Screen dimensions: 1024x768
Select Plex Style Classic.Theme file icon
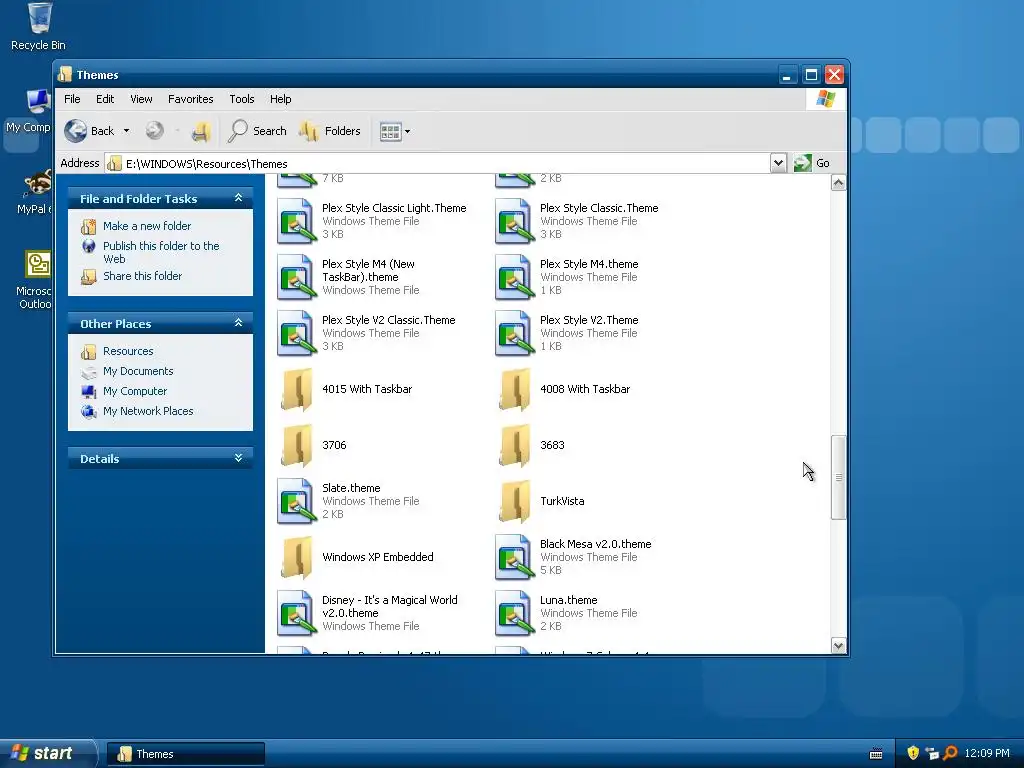[515, 221]
